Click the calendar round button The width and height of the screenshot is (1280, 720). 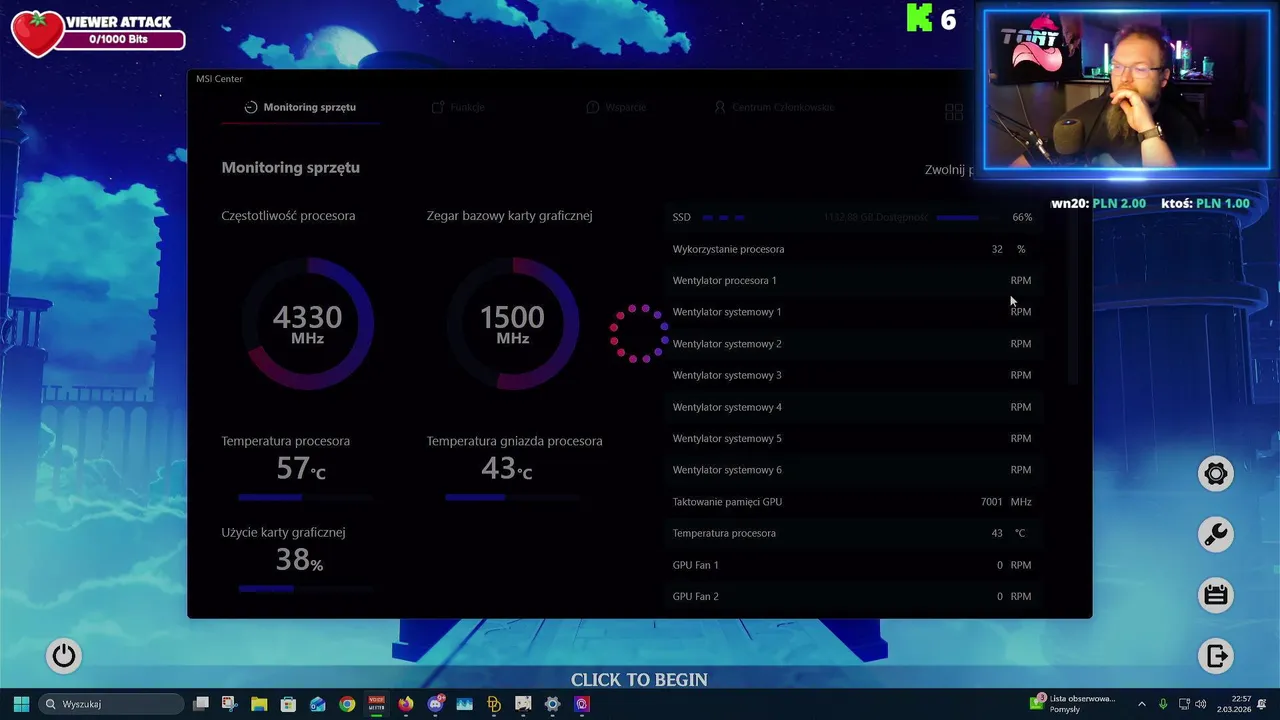[x=1216, y=595]
